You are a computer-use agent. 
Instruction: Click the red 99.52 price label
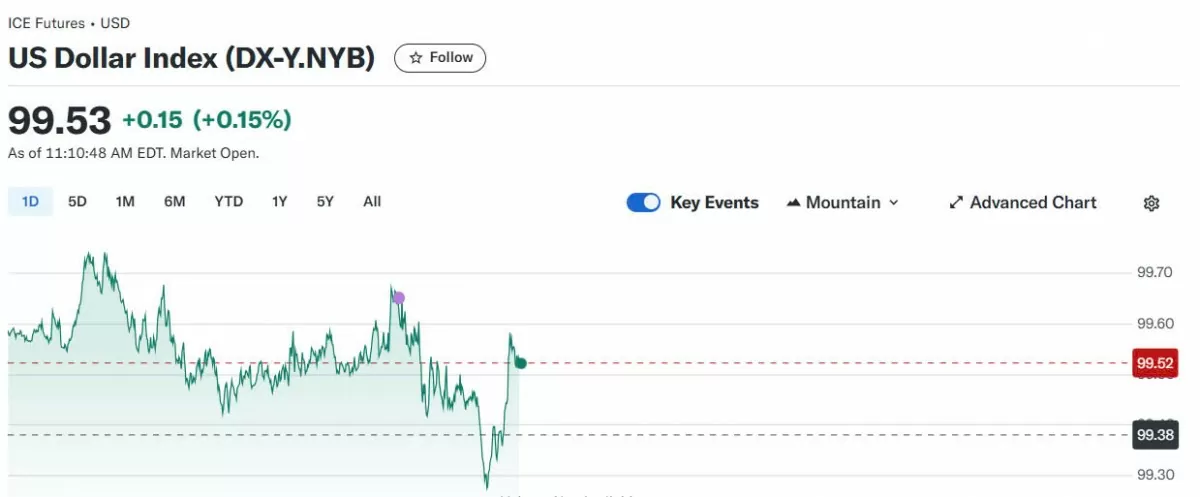[1154, 363]
